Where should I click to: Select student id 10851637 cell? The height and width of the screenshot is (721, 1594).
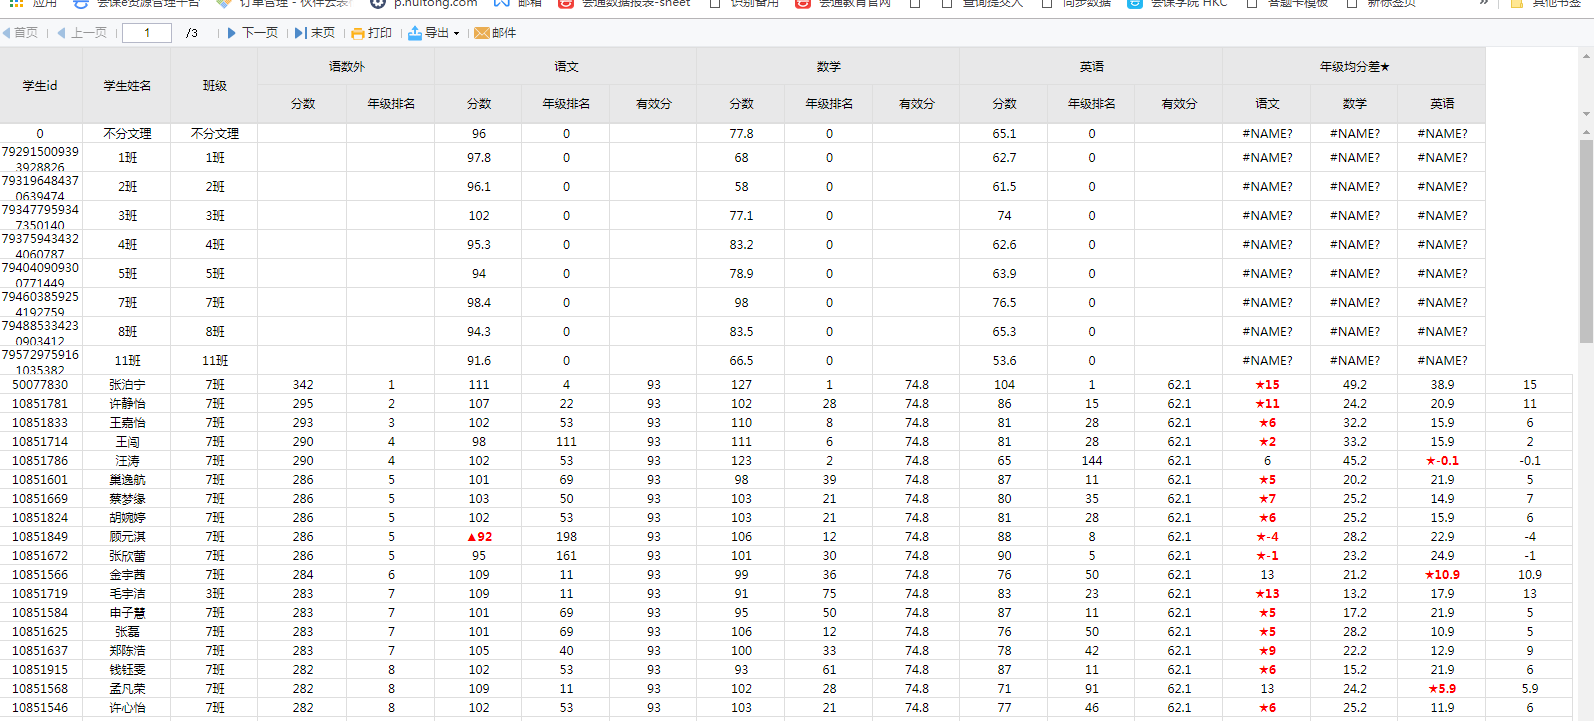[x=40, y=651]
